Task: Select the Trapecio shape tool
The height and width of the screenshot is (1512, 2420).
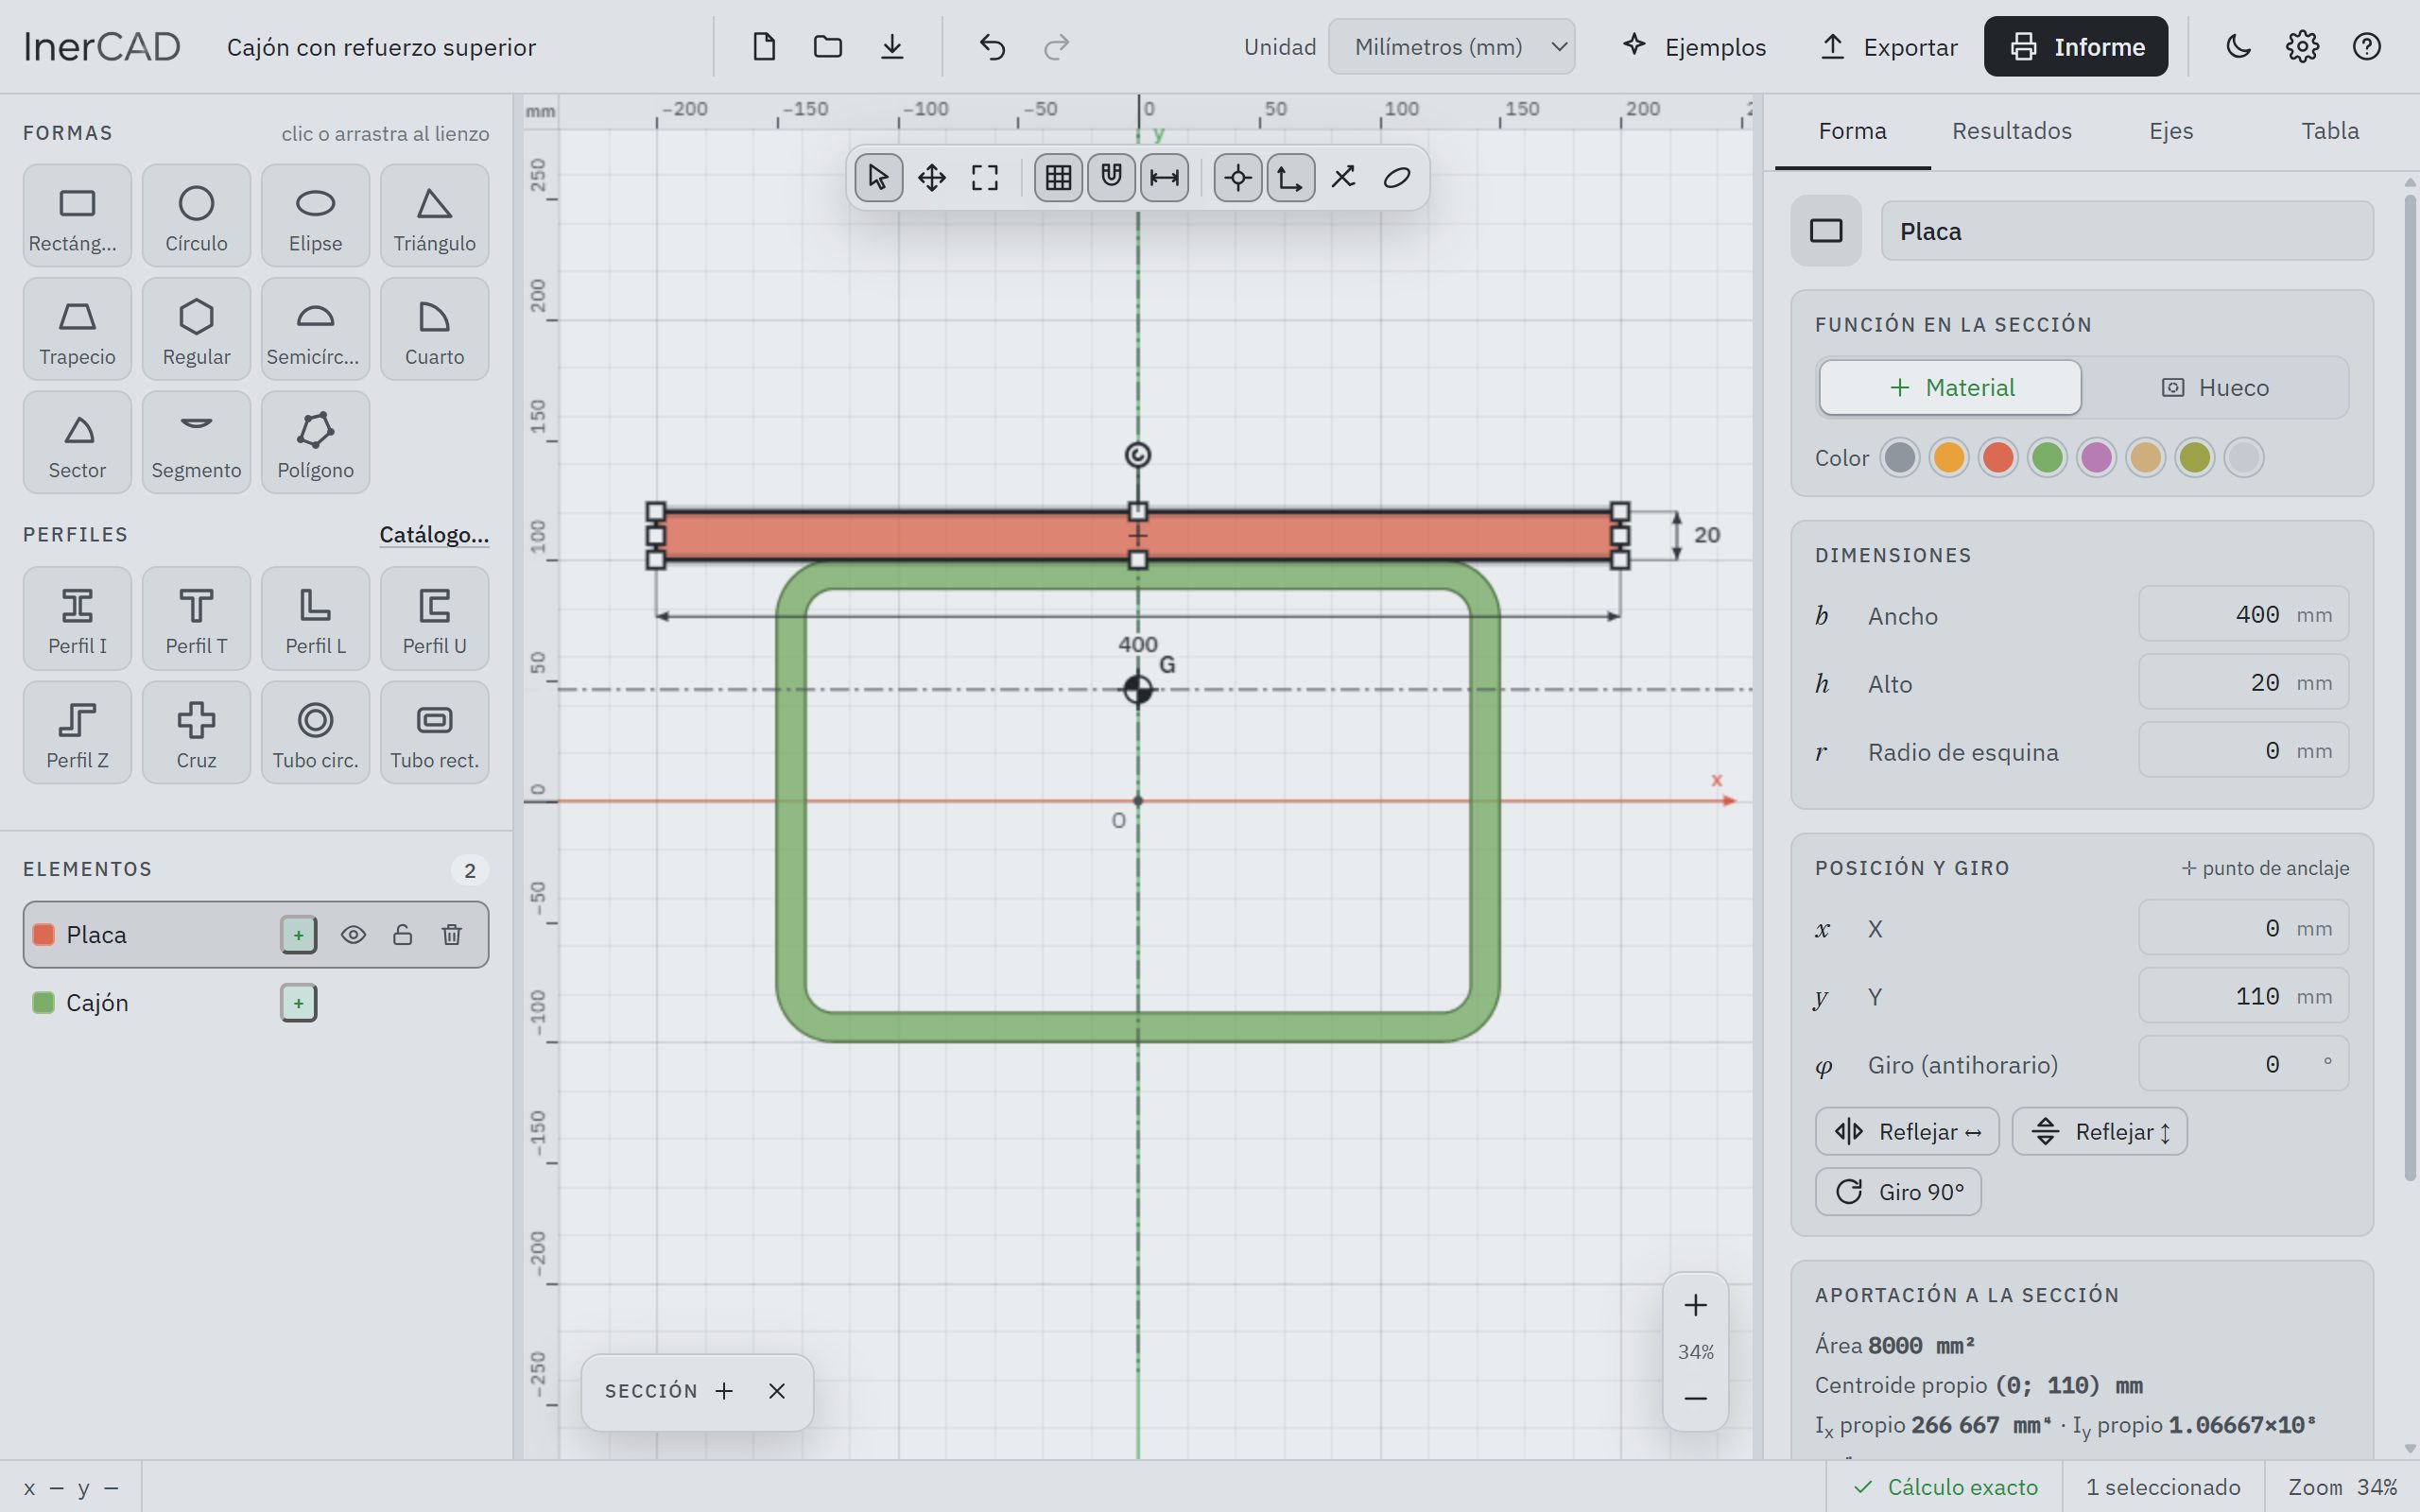Action: (x=77, y=329)
